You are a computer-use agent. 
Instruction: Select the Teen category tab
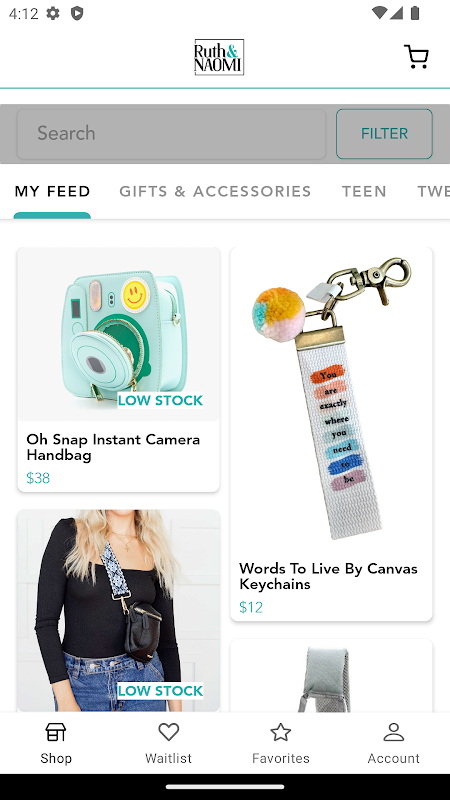coord(364,191)
